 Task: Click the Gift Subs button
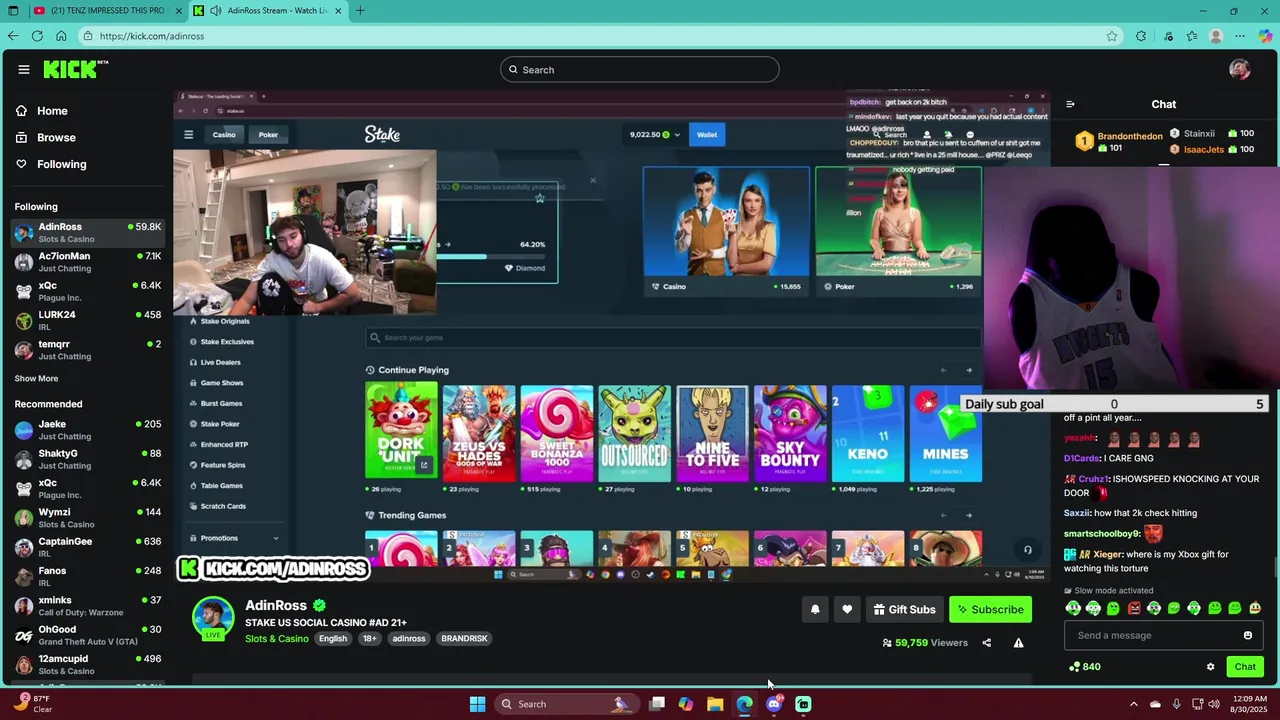coord(904,609)
